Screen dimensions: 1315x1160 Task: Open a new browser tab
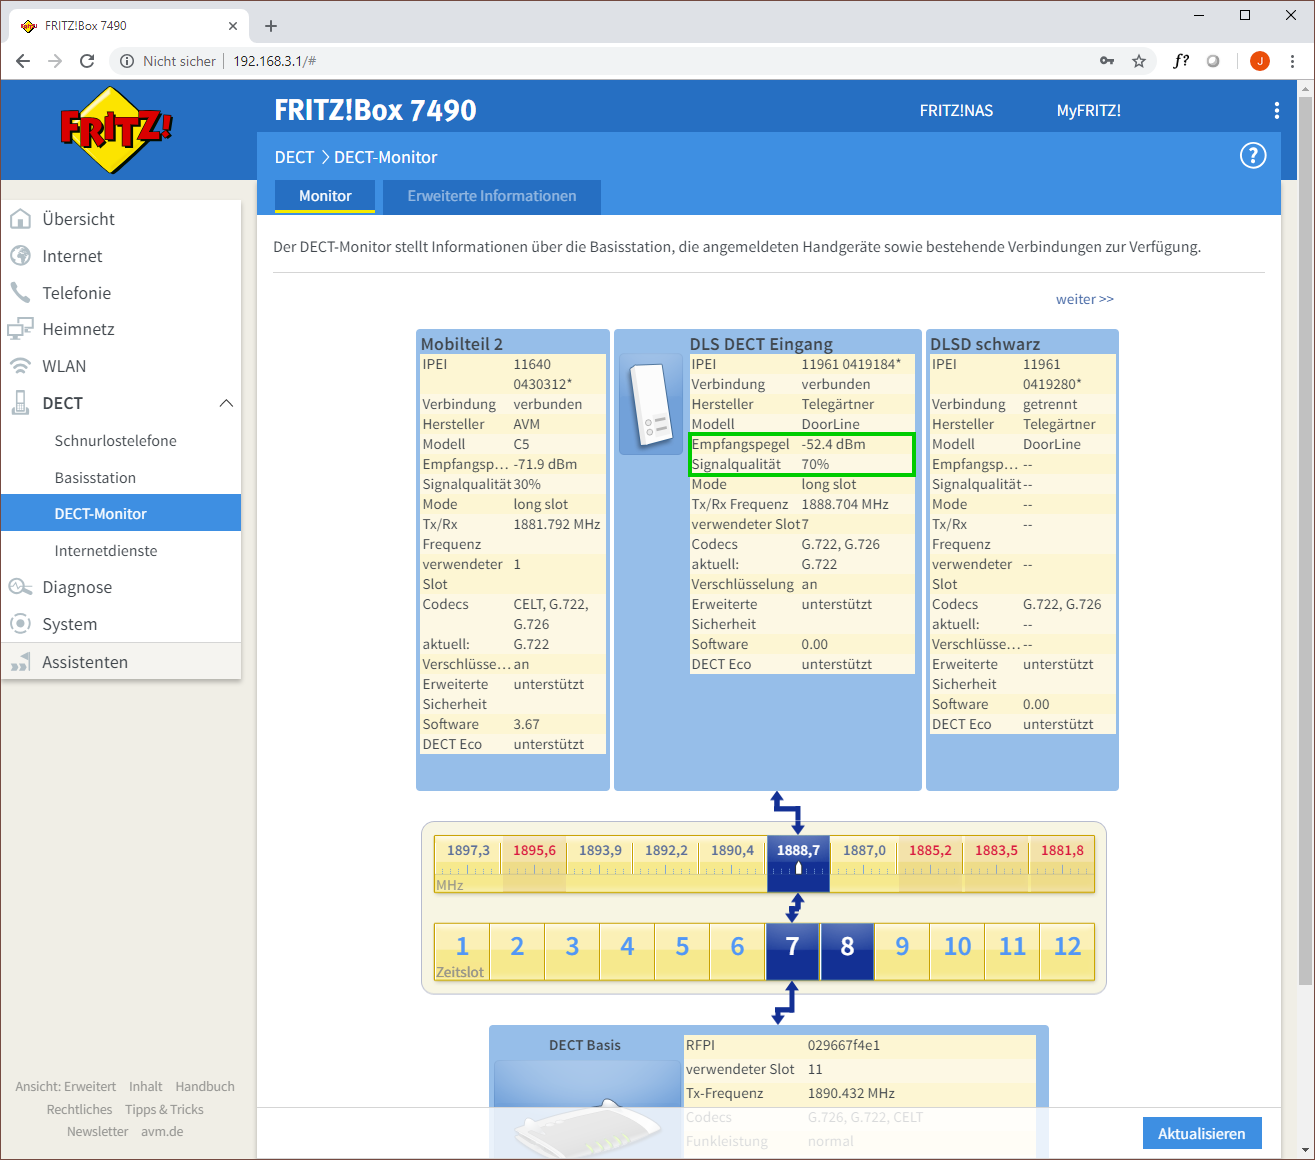pyautogui.click(x=271, y=26)
